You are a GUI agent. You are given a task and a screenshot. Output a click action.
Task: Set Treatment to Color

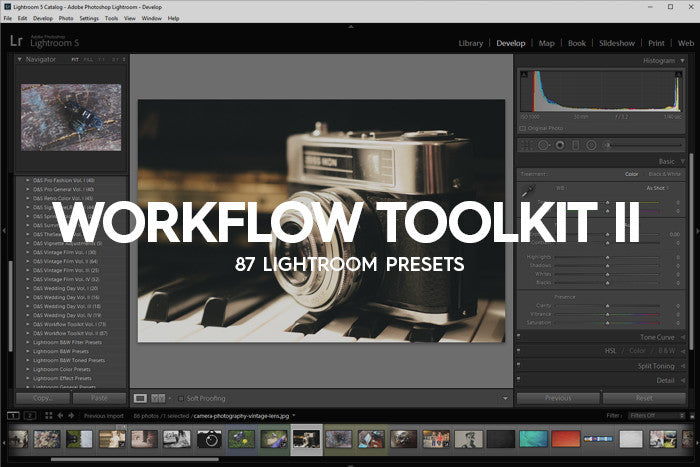tap(631, 174)
